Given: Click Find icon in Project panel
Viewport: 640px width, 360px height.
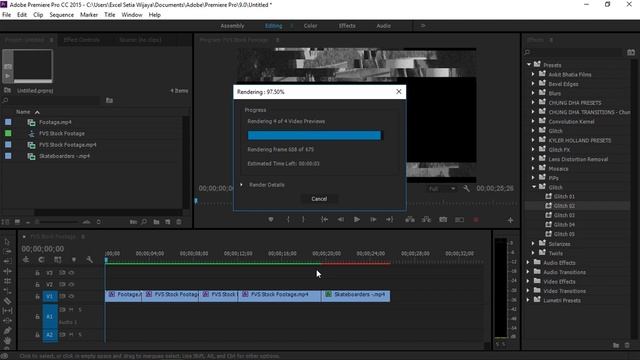Looking at the screenshot, I should click(144, 222).
